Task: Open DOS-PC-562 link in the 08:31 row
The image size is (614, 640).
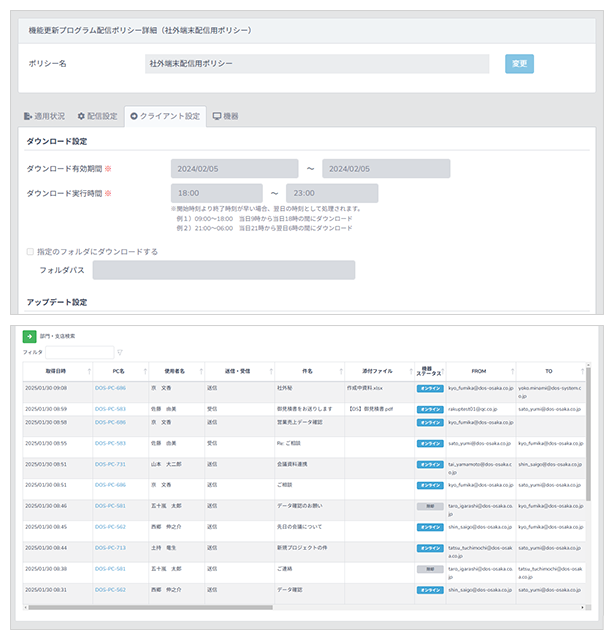Action: (110, 590)
